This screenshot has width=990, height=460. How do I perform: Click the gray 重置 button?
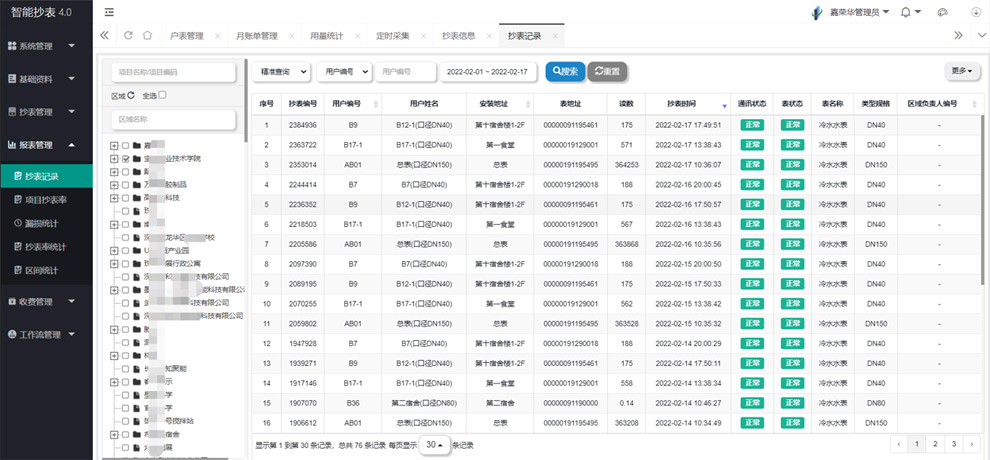click(607, 72)
